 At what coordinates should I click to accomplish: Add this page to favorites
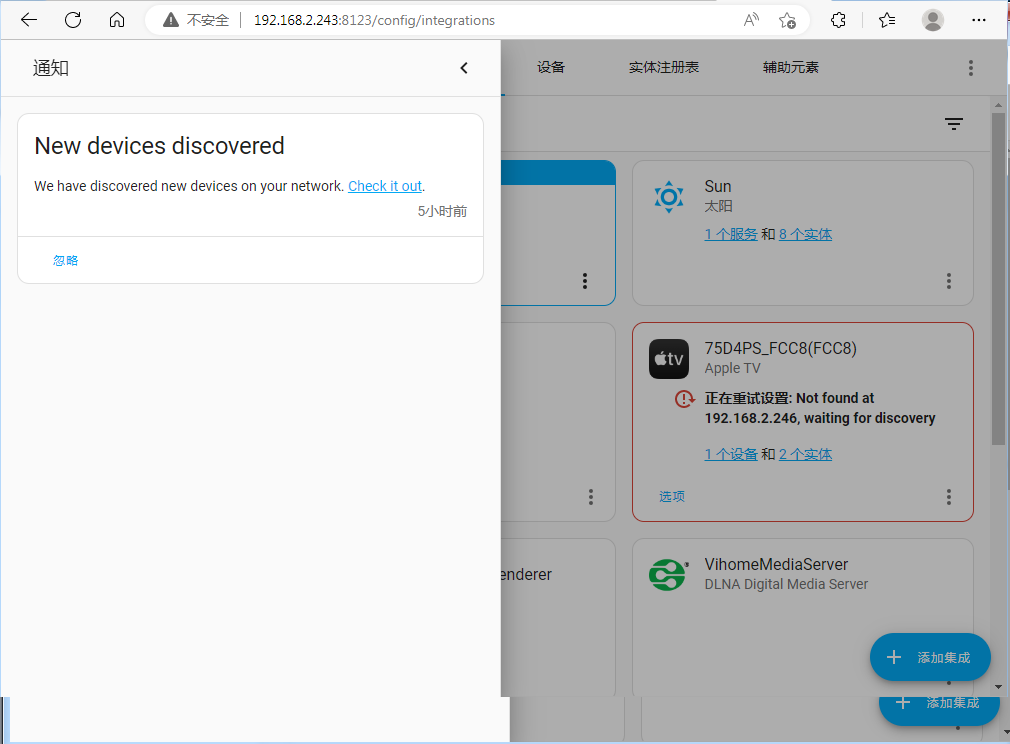[x=787, y=20]
